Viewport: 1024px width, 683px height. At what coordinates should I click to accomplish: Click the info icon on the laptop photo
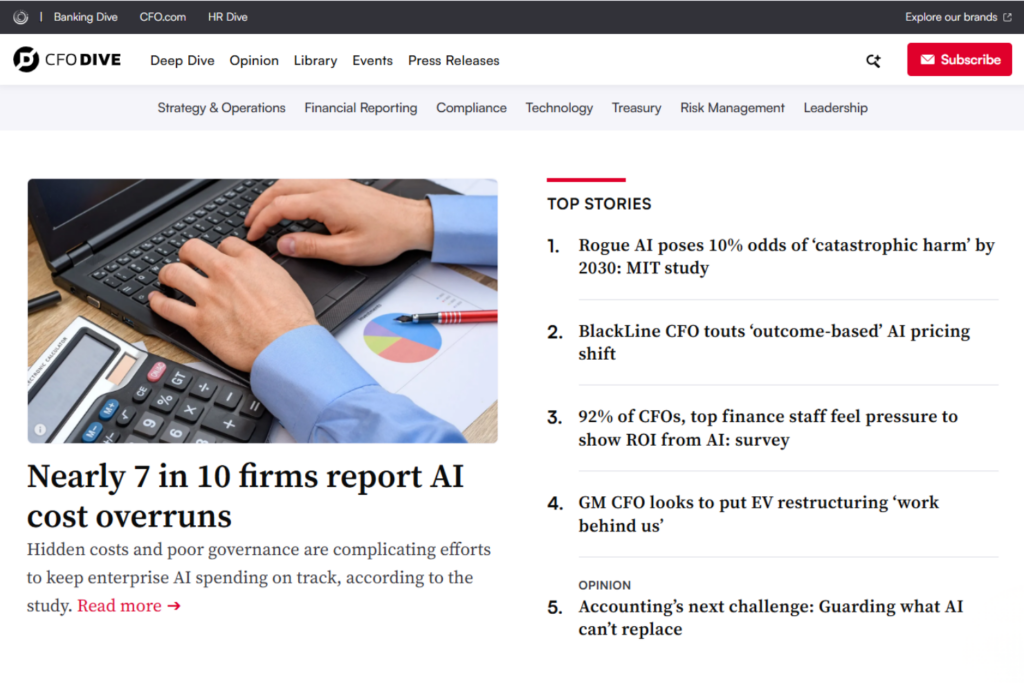(x=40, y=429)
